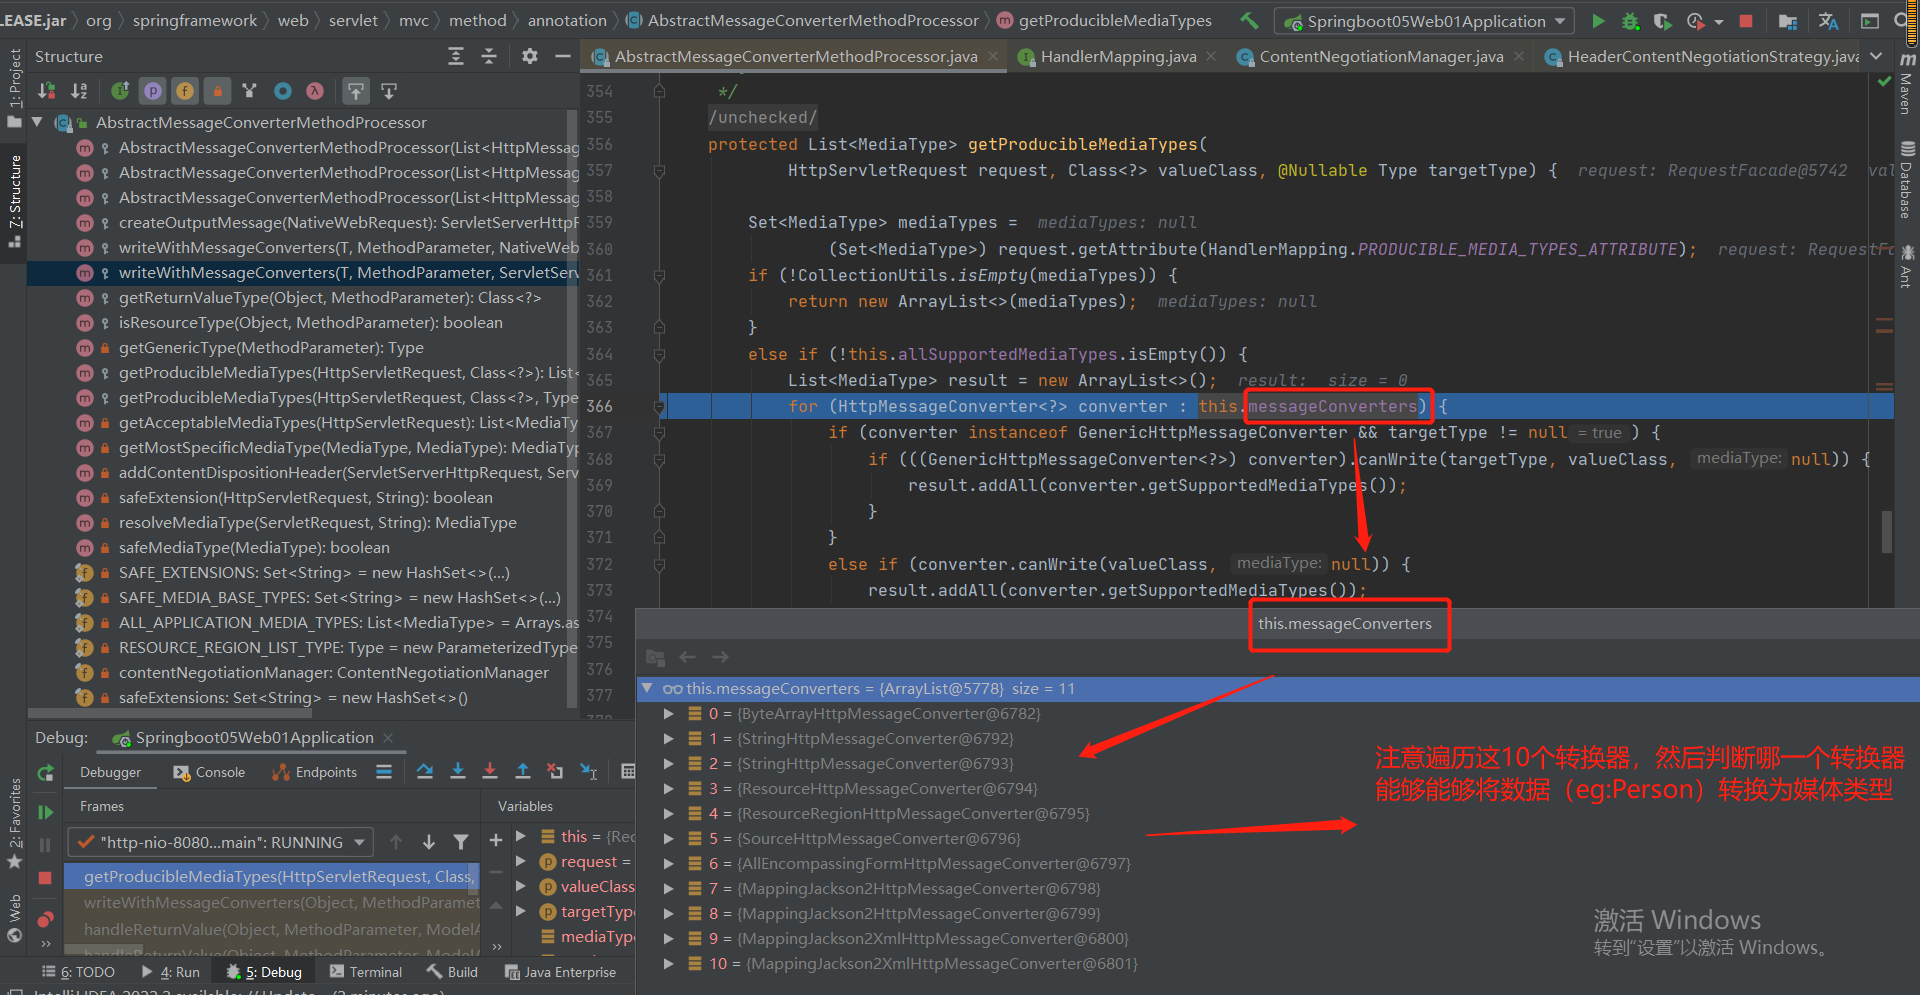Image resolution: width=1920 pixels, height=995 pixels.
Task: Toggle autoscroll to source in the Structure panel
Action: [x=356, y=91]
